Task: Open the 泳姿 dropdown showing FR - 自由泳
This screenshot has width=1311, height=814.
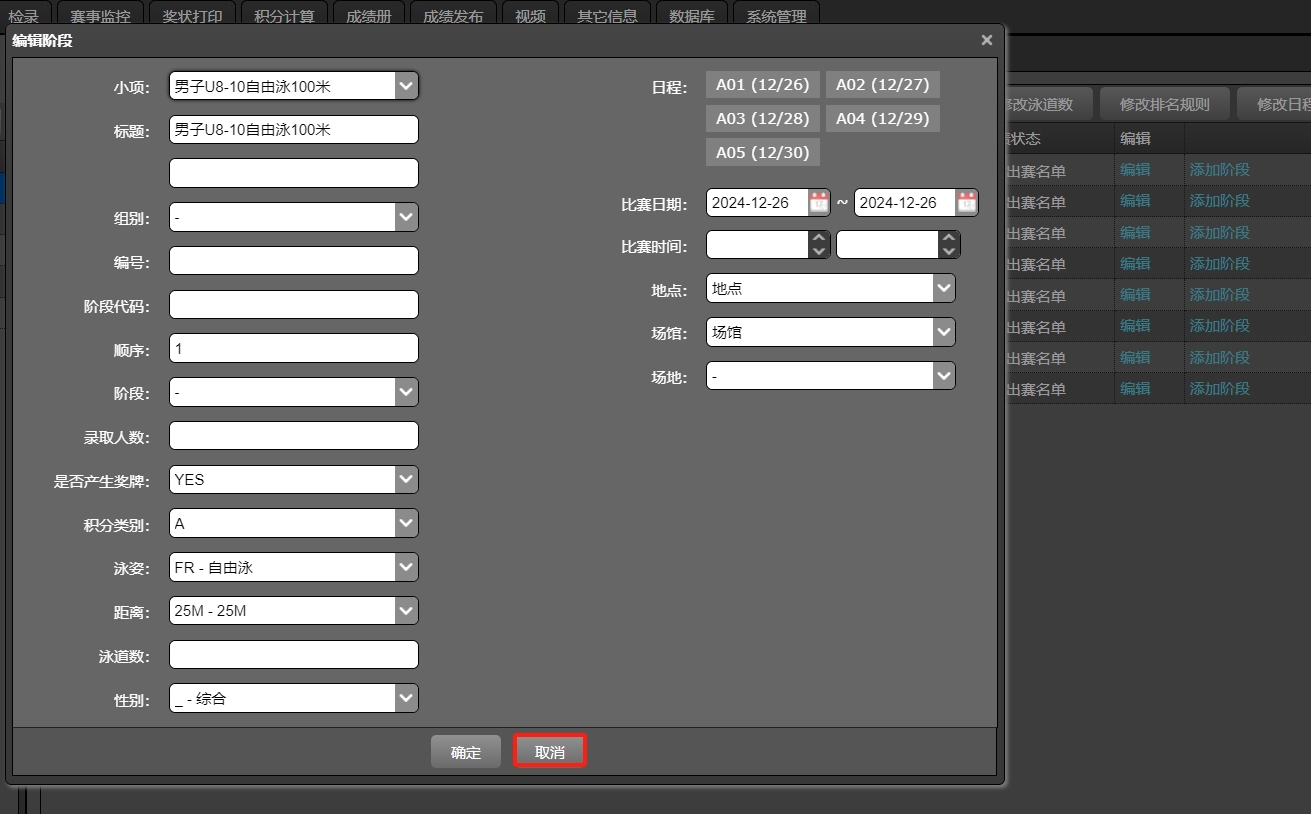Action: pyautogui.click(x=406, y=566)
